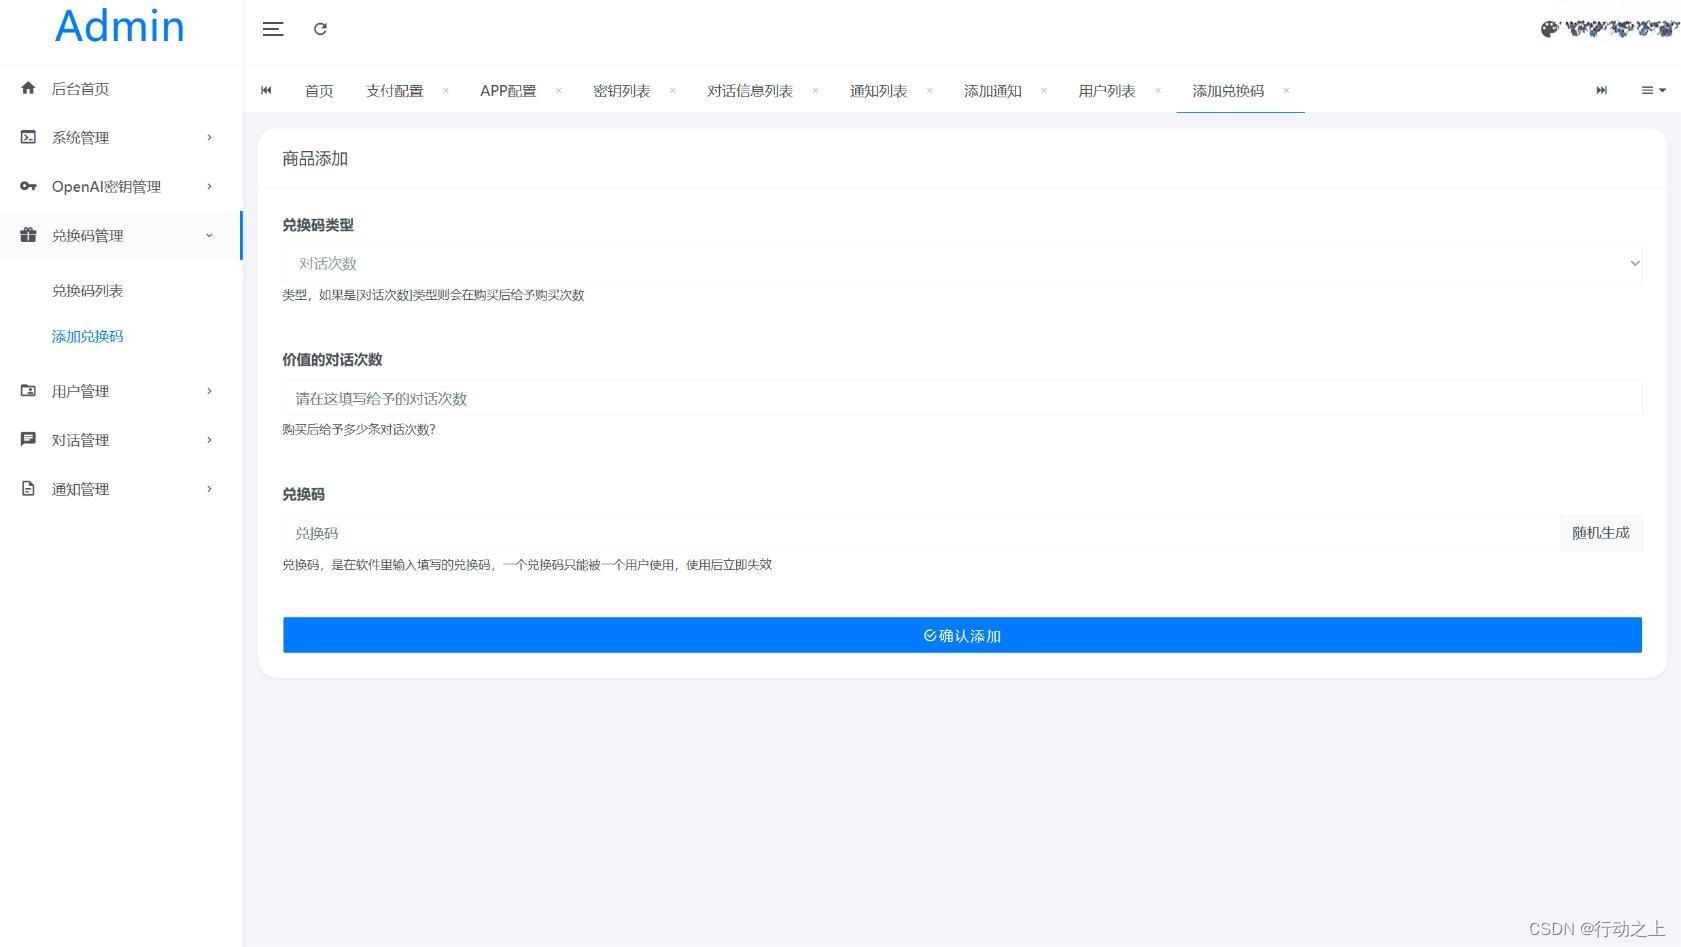1681x947 pixels.
Task: Close the 对话信息列表 tab
Action: [x=815, y=91]
